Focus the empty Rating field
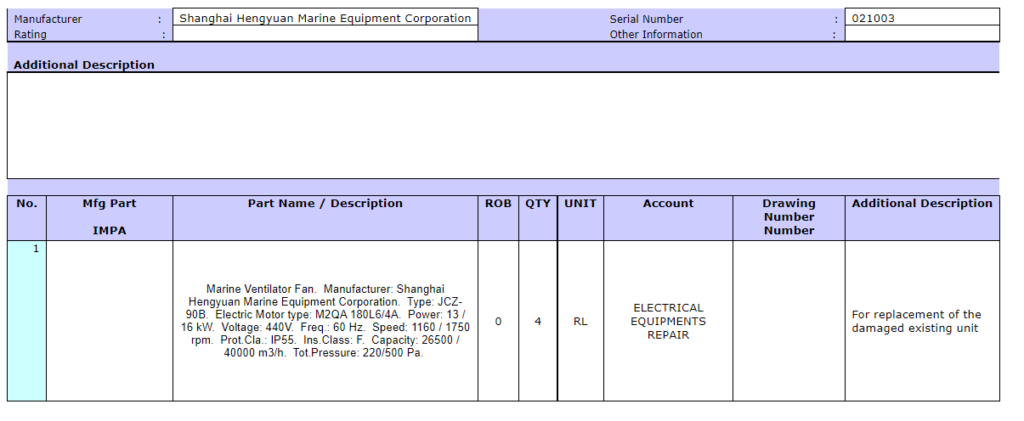Viewport: 1024px width, 421px height. point(325,34)
